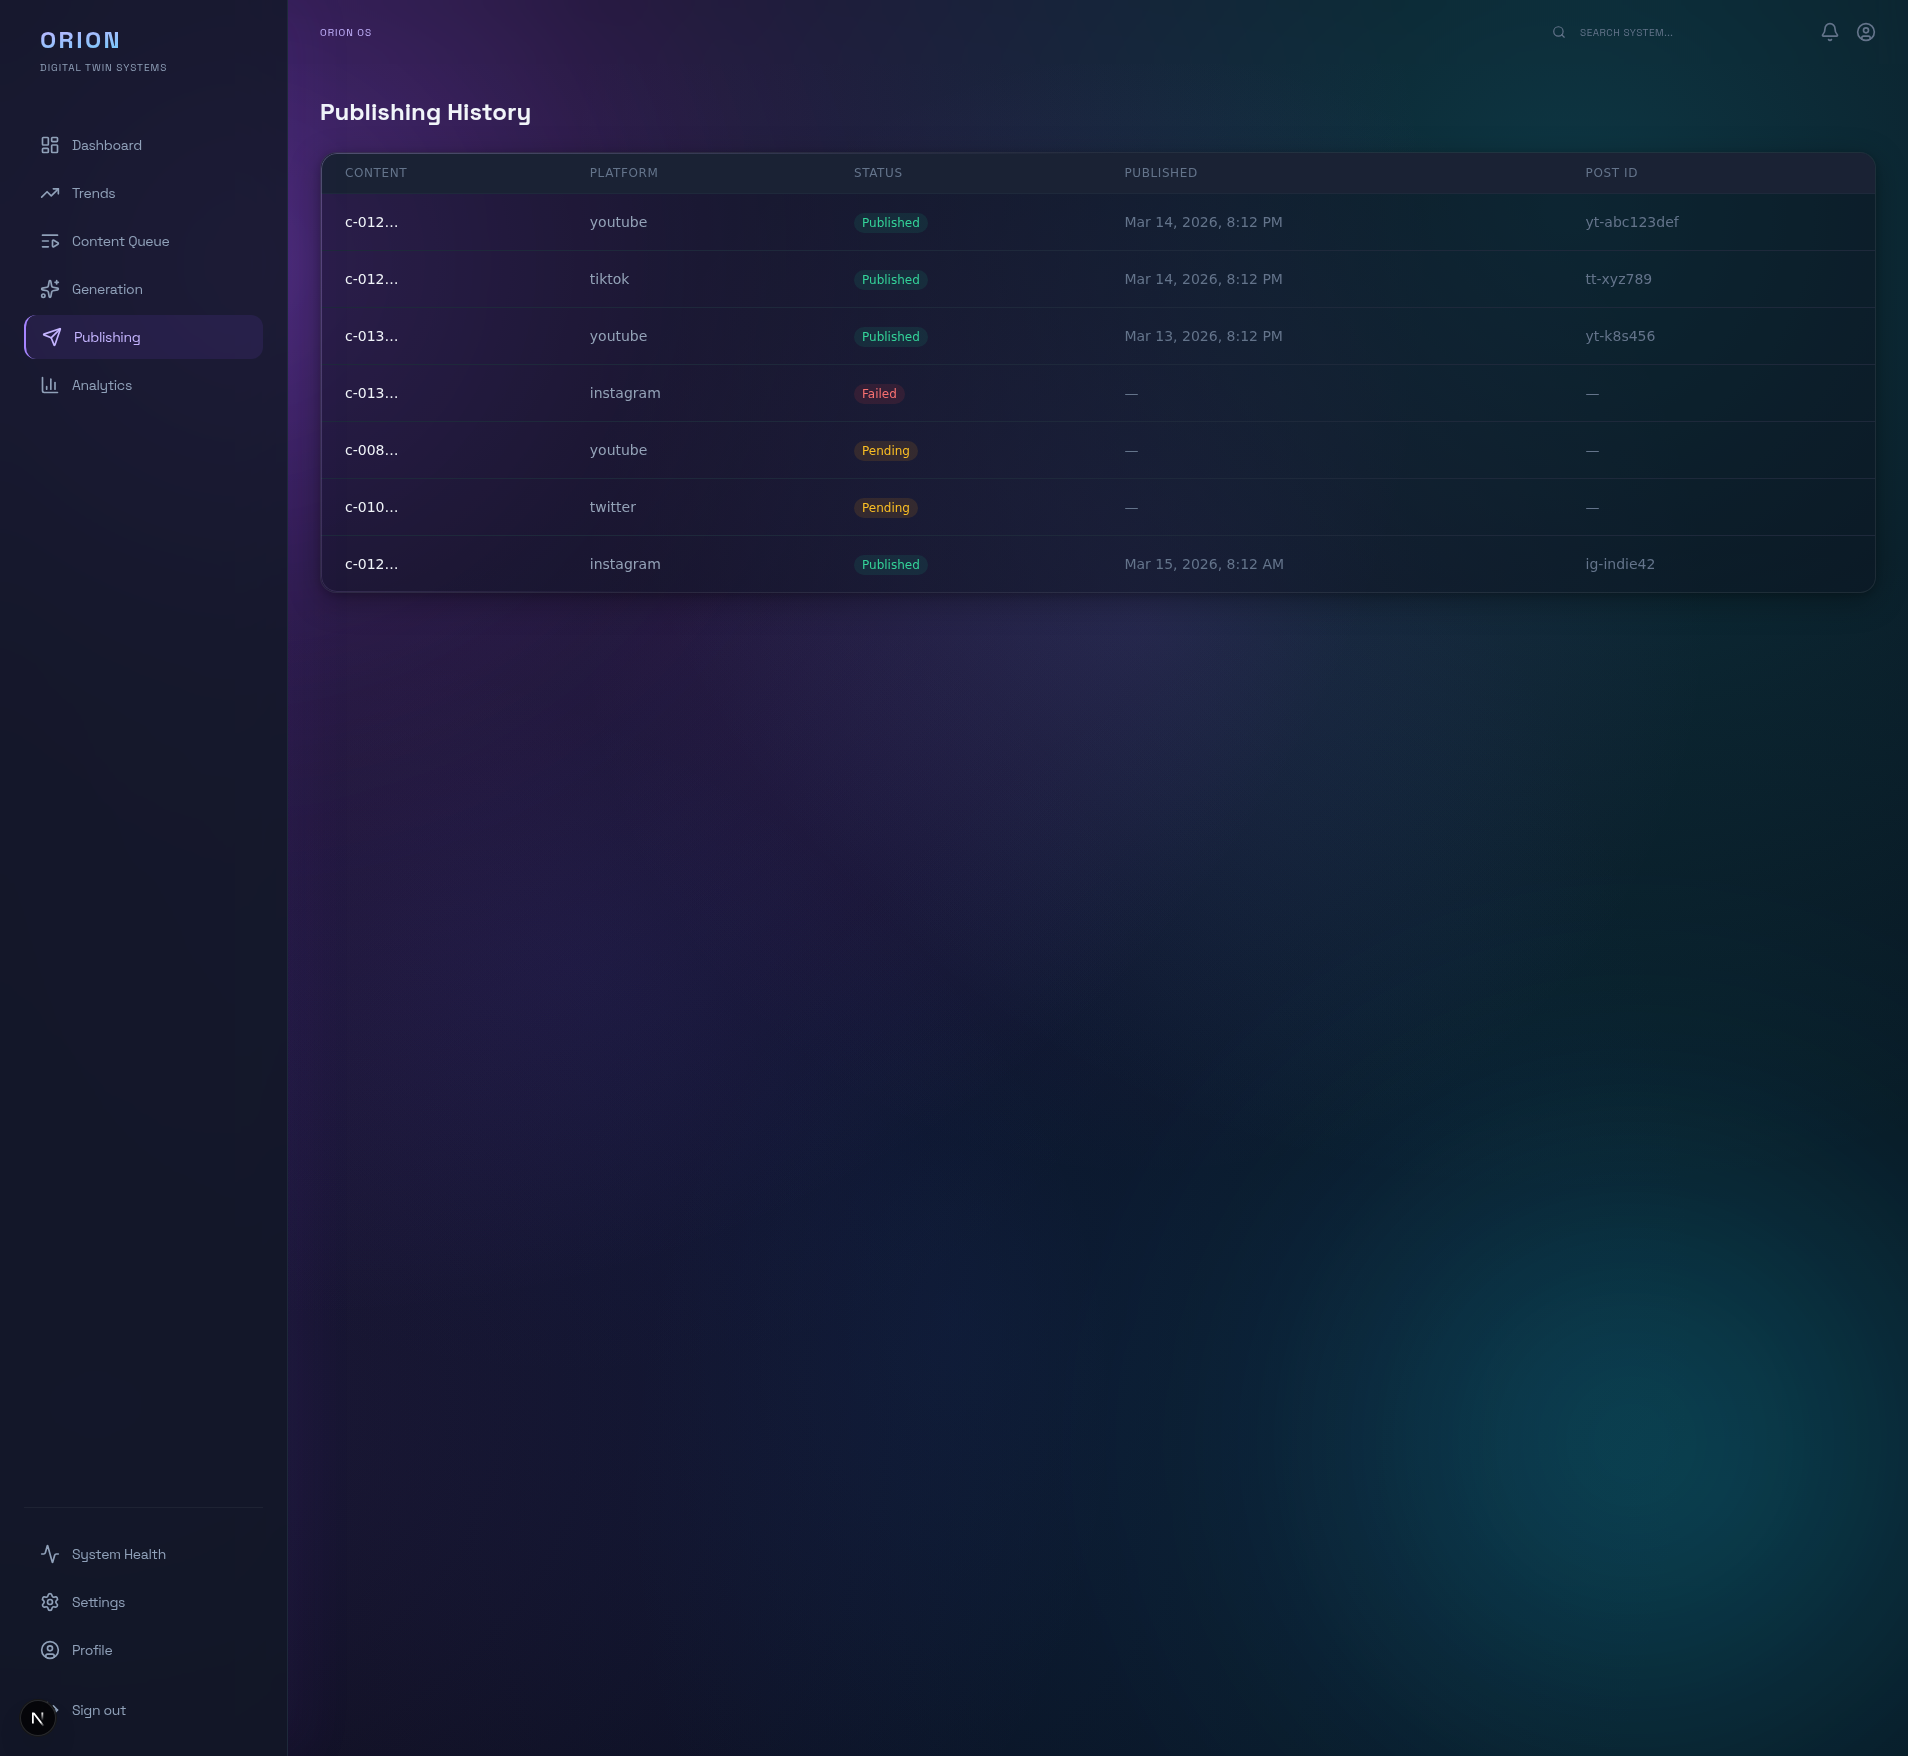This screenshot has width=1908, height=1756.
Task: Go to Content Queue section
Action: [x=120, y=241]
